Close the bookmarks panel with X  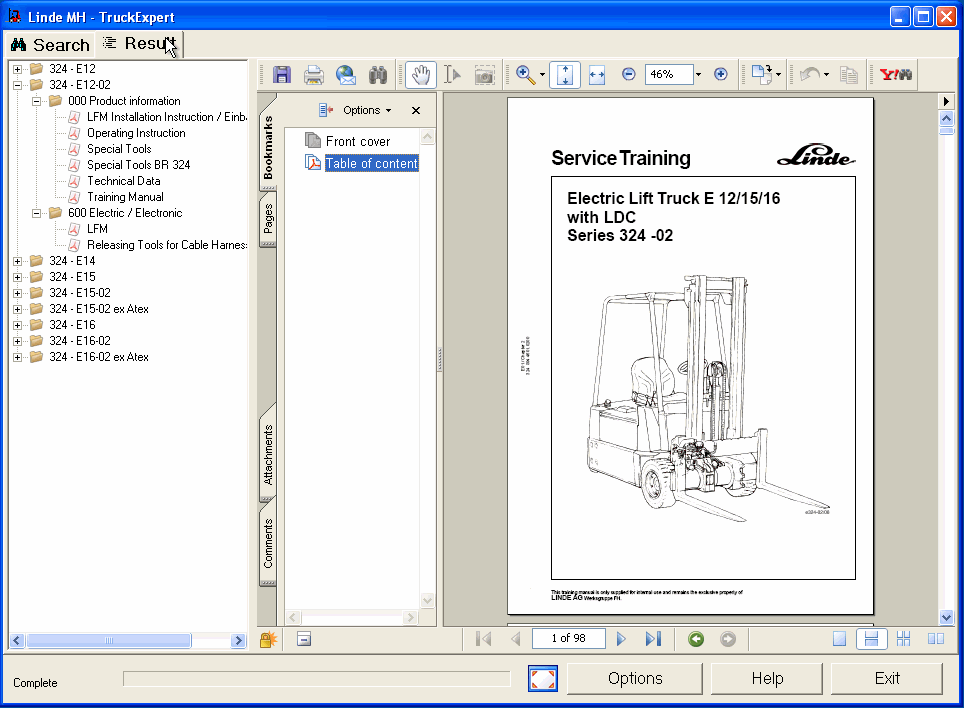(x=416, y=111)
